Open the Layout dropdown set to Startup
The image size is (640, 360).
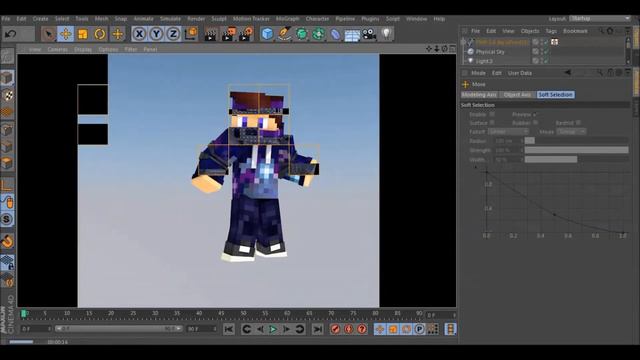pos(600,19)
